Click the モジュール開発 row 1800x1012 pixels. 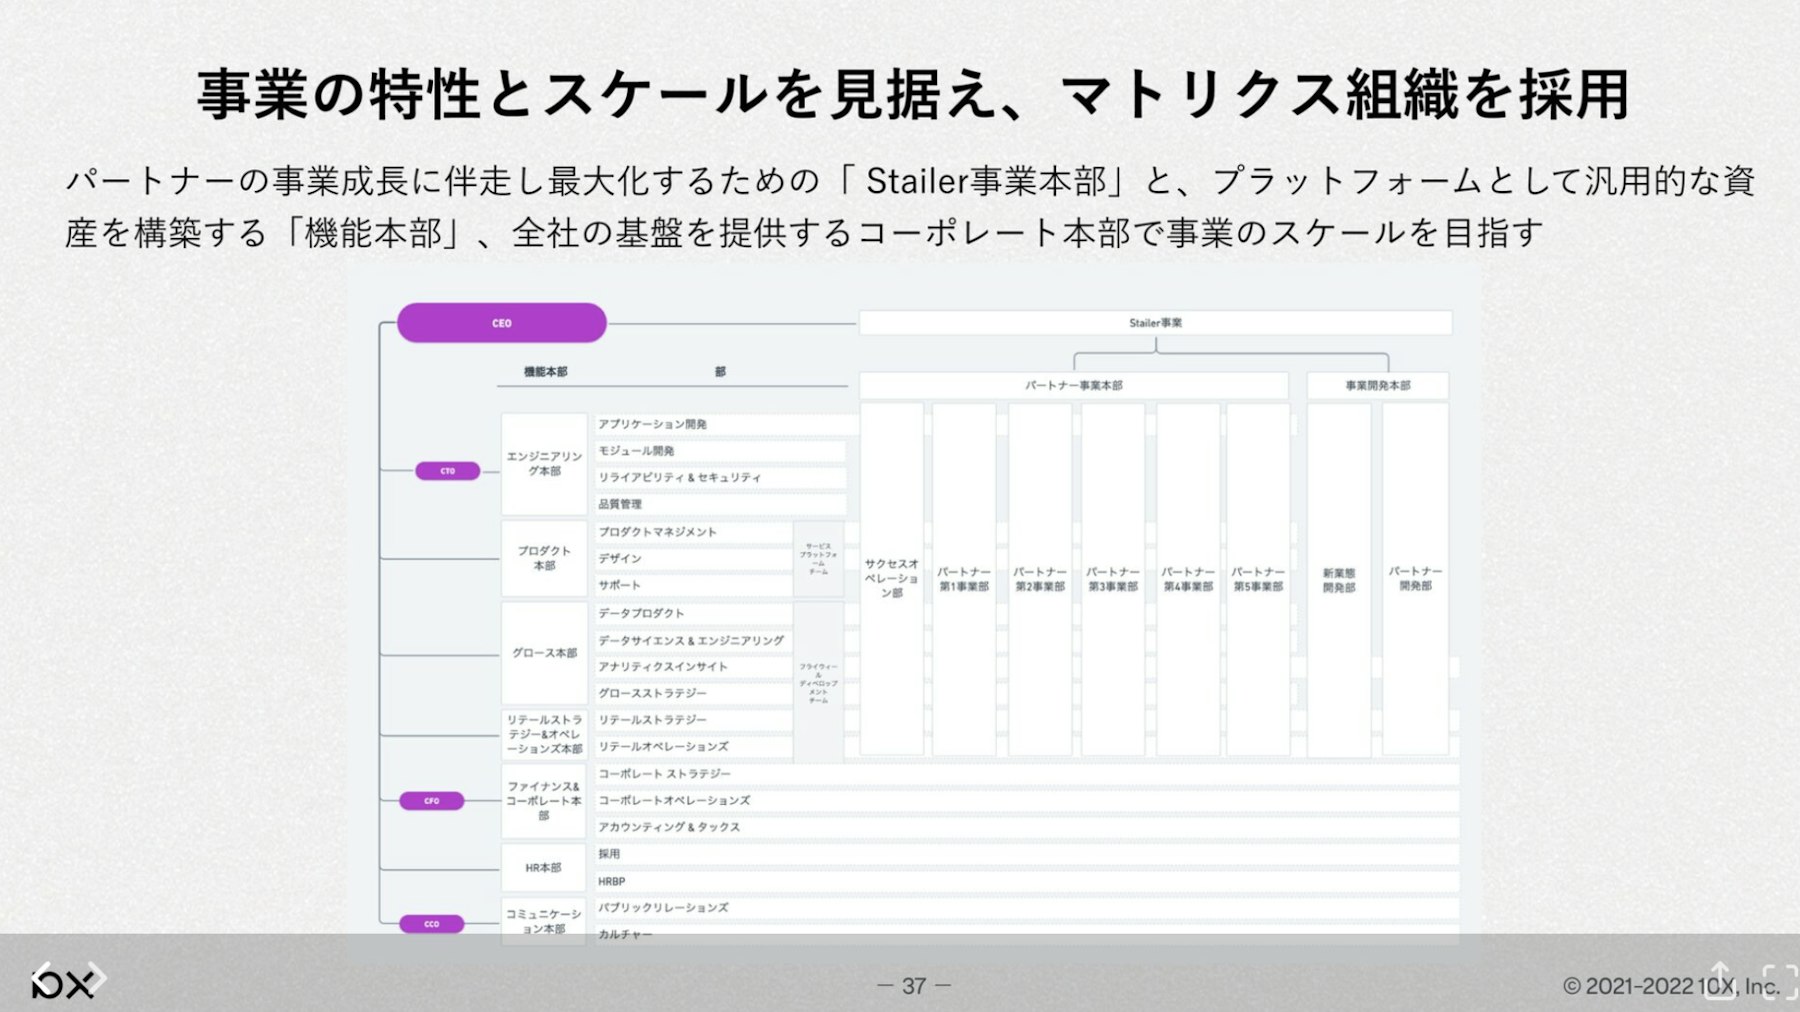[x=720, y=451]
